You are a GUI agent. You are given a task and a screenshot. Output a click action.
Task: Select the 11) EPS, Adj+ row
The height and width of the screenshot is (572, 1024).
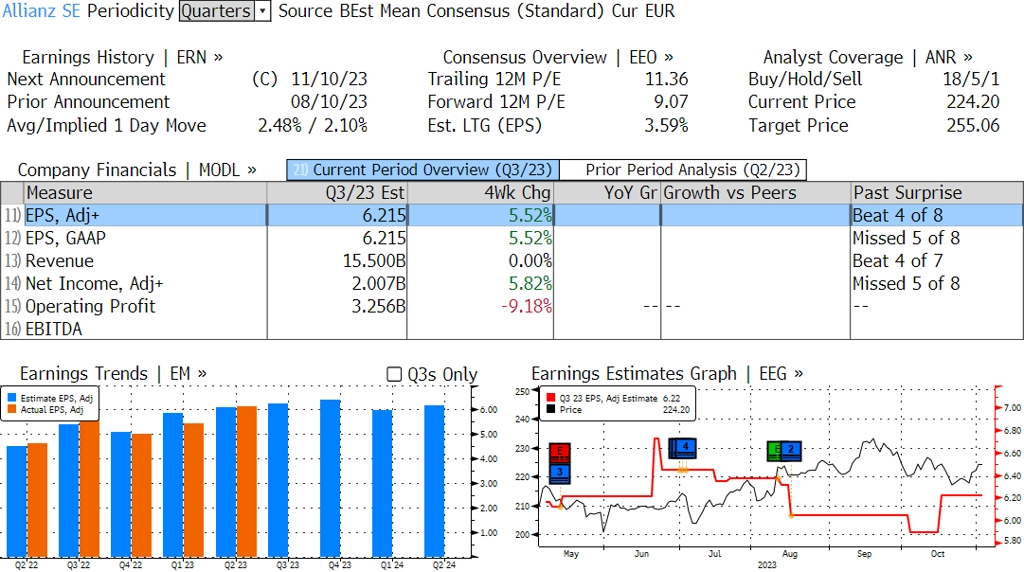tap(512, 215)
